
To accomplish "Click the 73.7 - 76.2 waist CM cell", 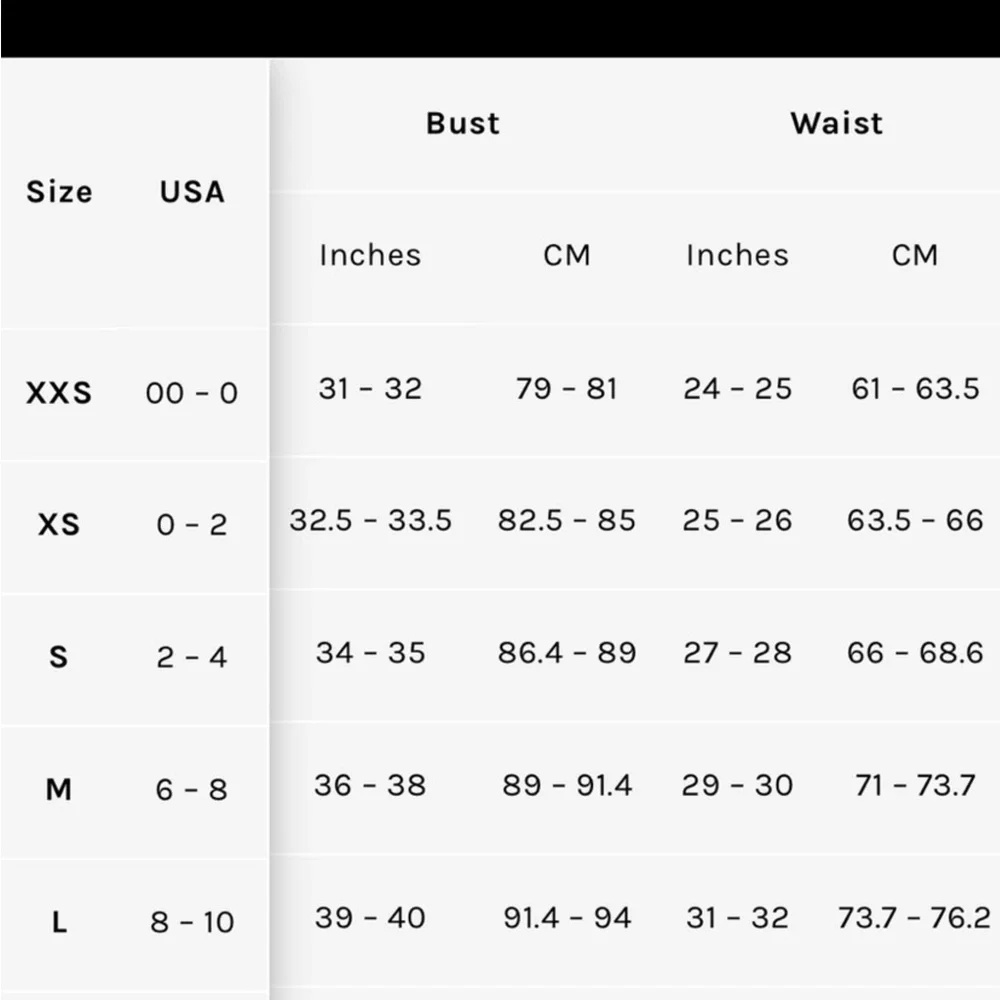I will [x=915, y=918].
